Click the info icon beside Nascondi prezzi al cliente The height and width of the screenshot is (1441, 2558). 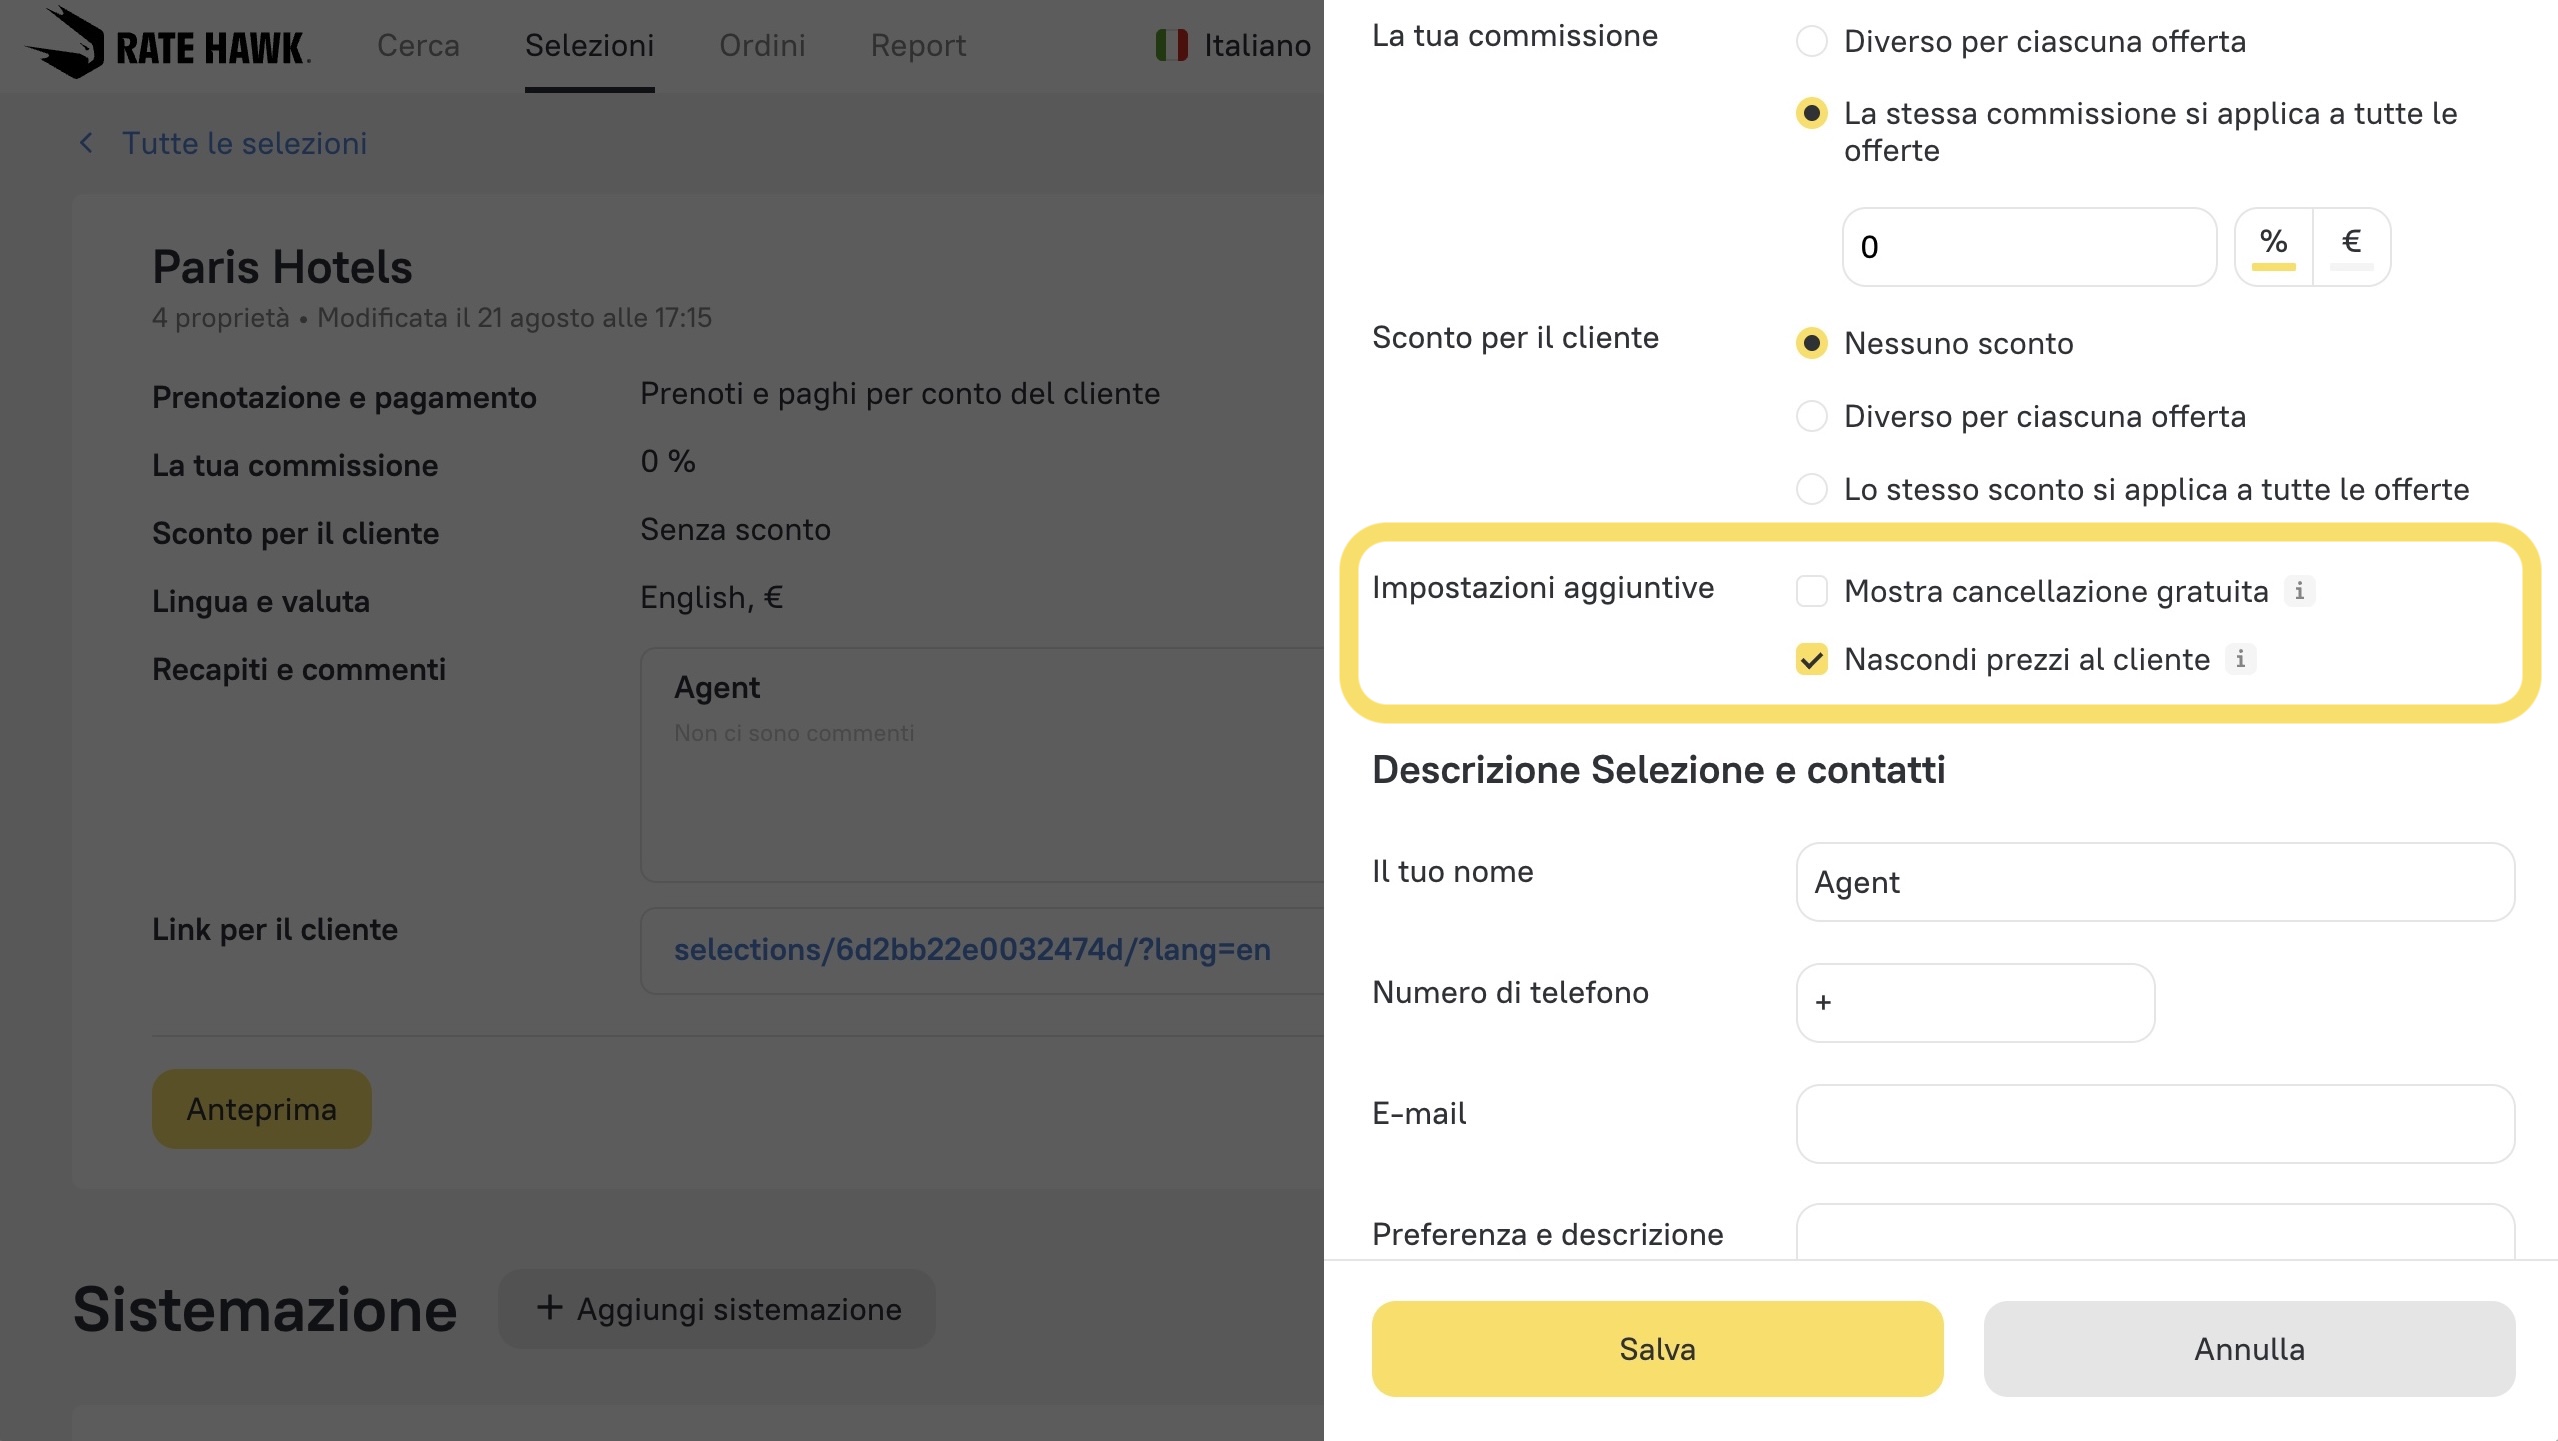click(2240, 659)
